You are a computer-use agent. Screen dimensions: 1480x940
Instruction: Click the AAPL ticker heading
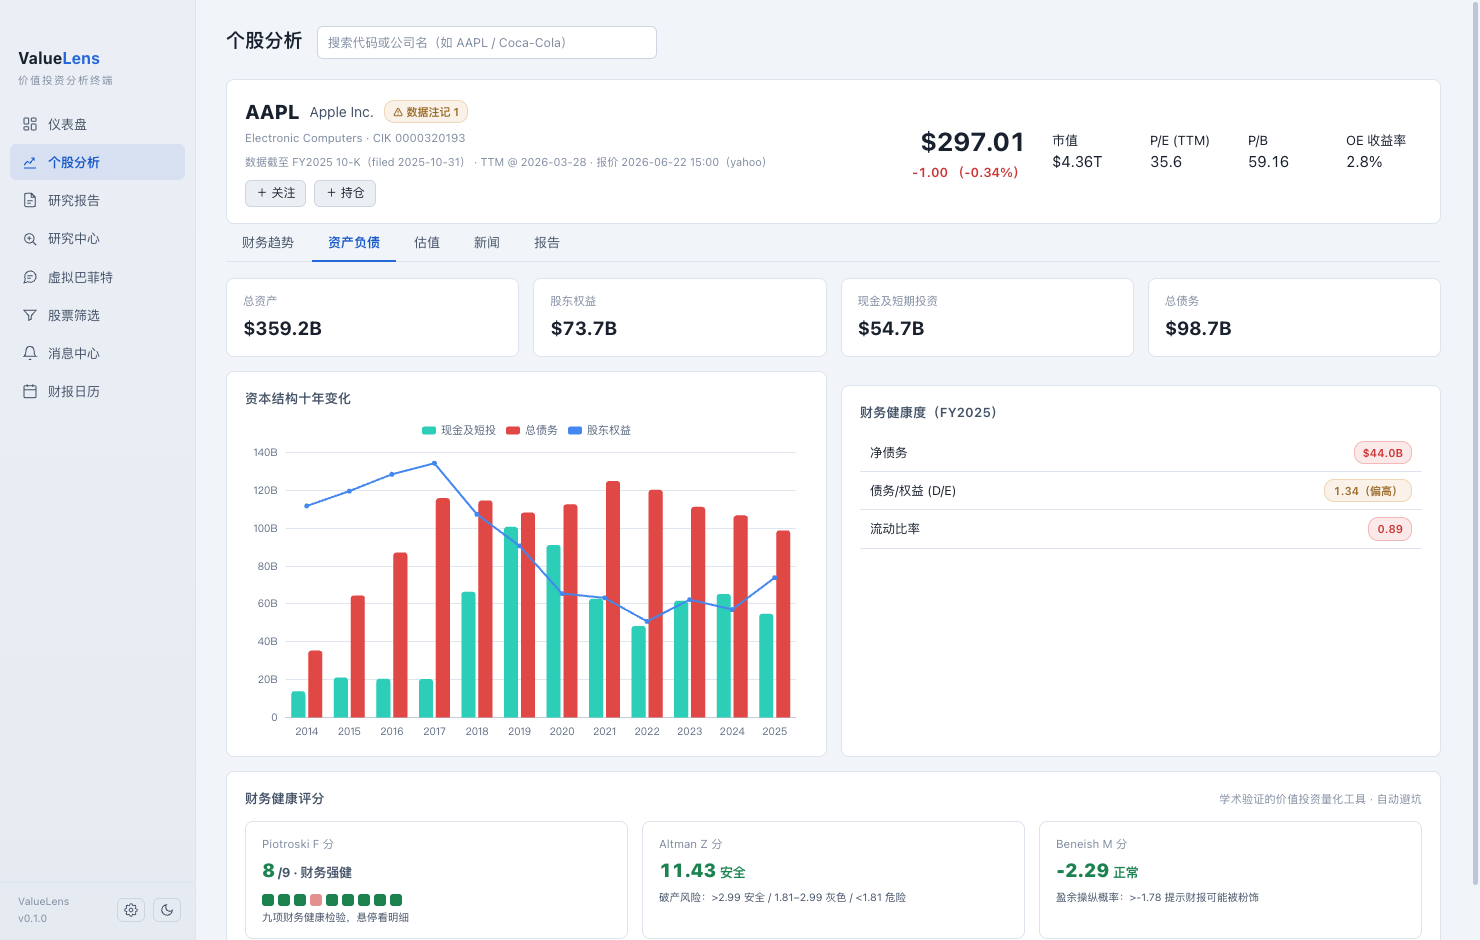[272, 112]
